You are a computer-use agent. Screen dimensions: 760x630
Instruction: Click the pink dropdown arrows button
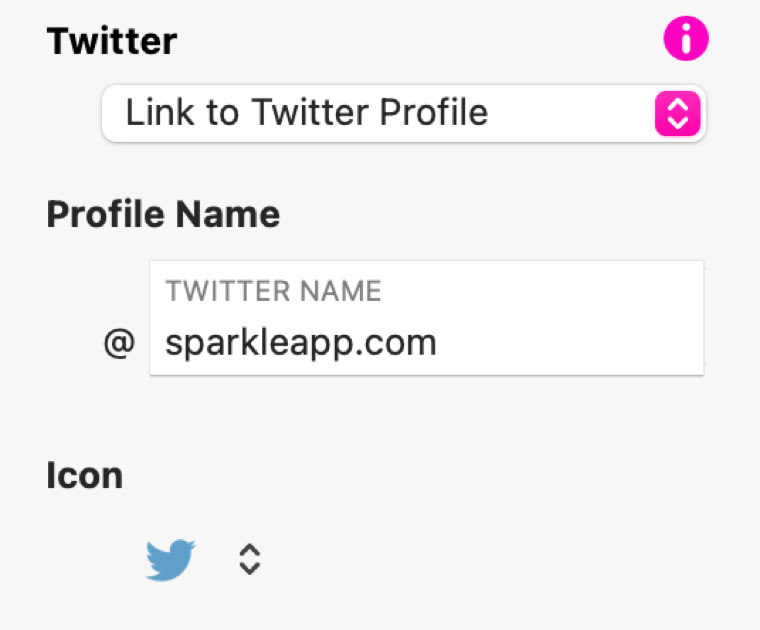tap(677, 112)
